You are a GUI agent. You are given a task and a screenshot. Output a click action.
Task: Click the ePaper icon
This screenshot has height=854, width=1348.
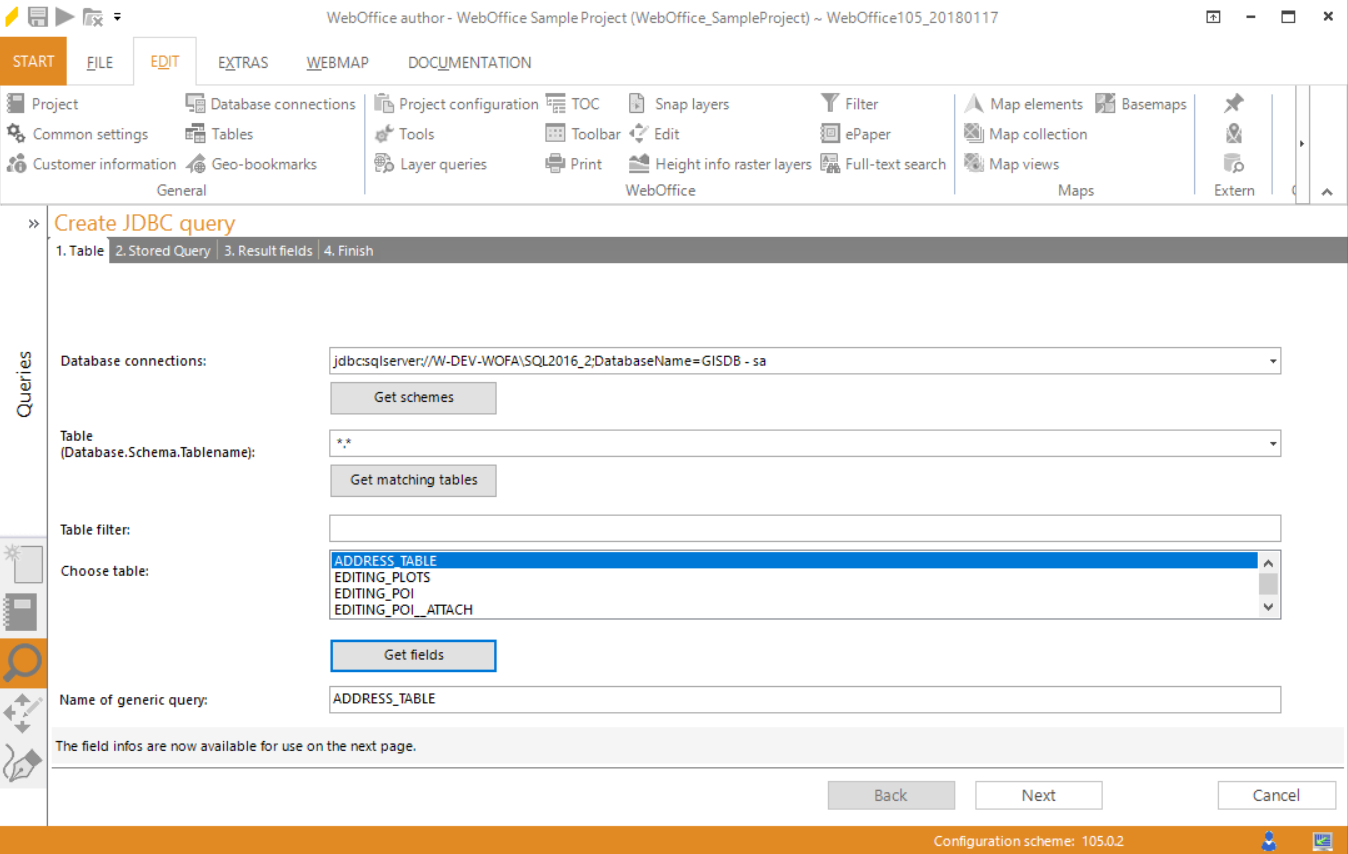pyautogui.click(x=828, y=133)
